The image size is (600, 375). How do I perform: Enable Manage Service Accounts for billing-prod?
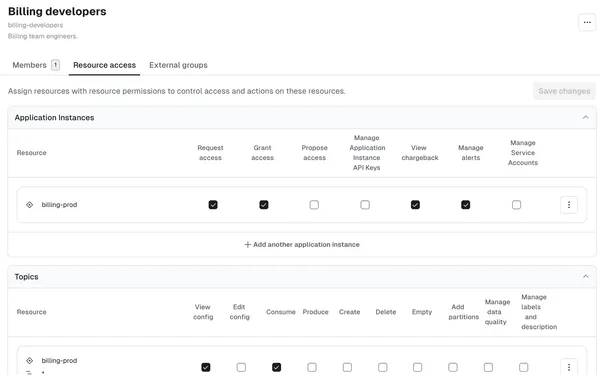click(x=517, y=205)
